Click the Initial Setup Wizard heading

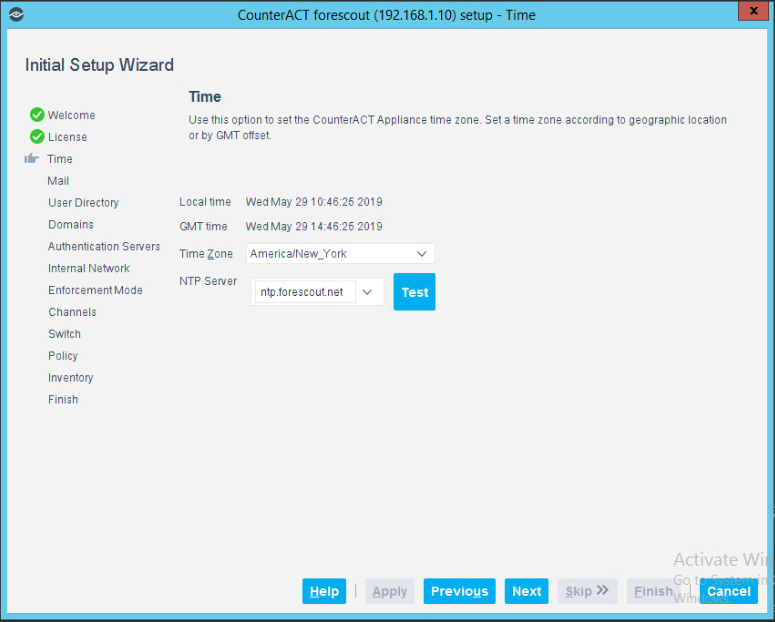pos(99,65)
